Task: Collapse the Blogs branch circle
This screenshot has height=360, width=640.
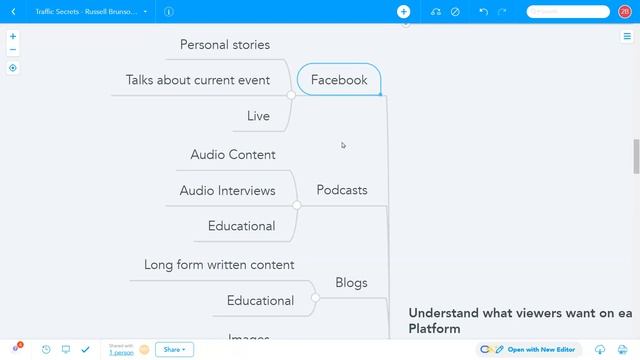Action: (x=315, y=298)
